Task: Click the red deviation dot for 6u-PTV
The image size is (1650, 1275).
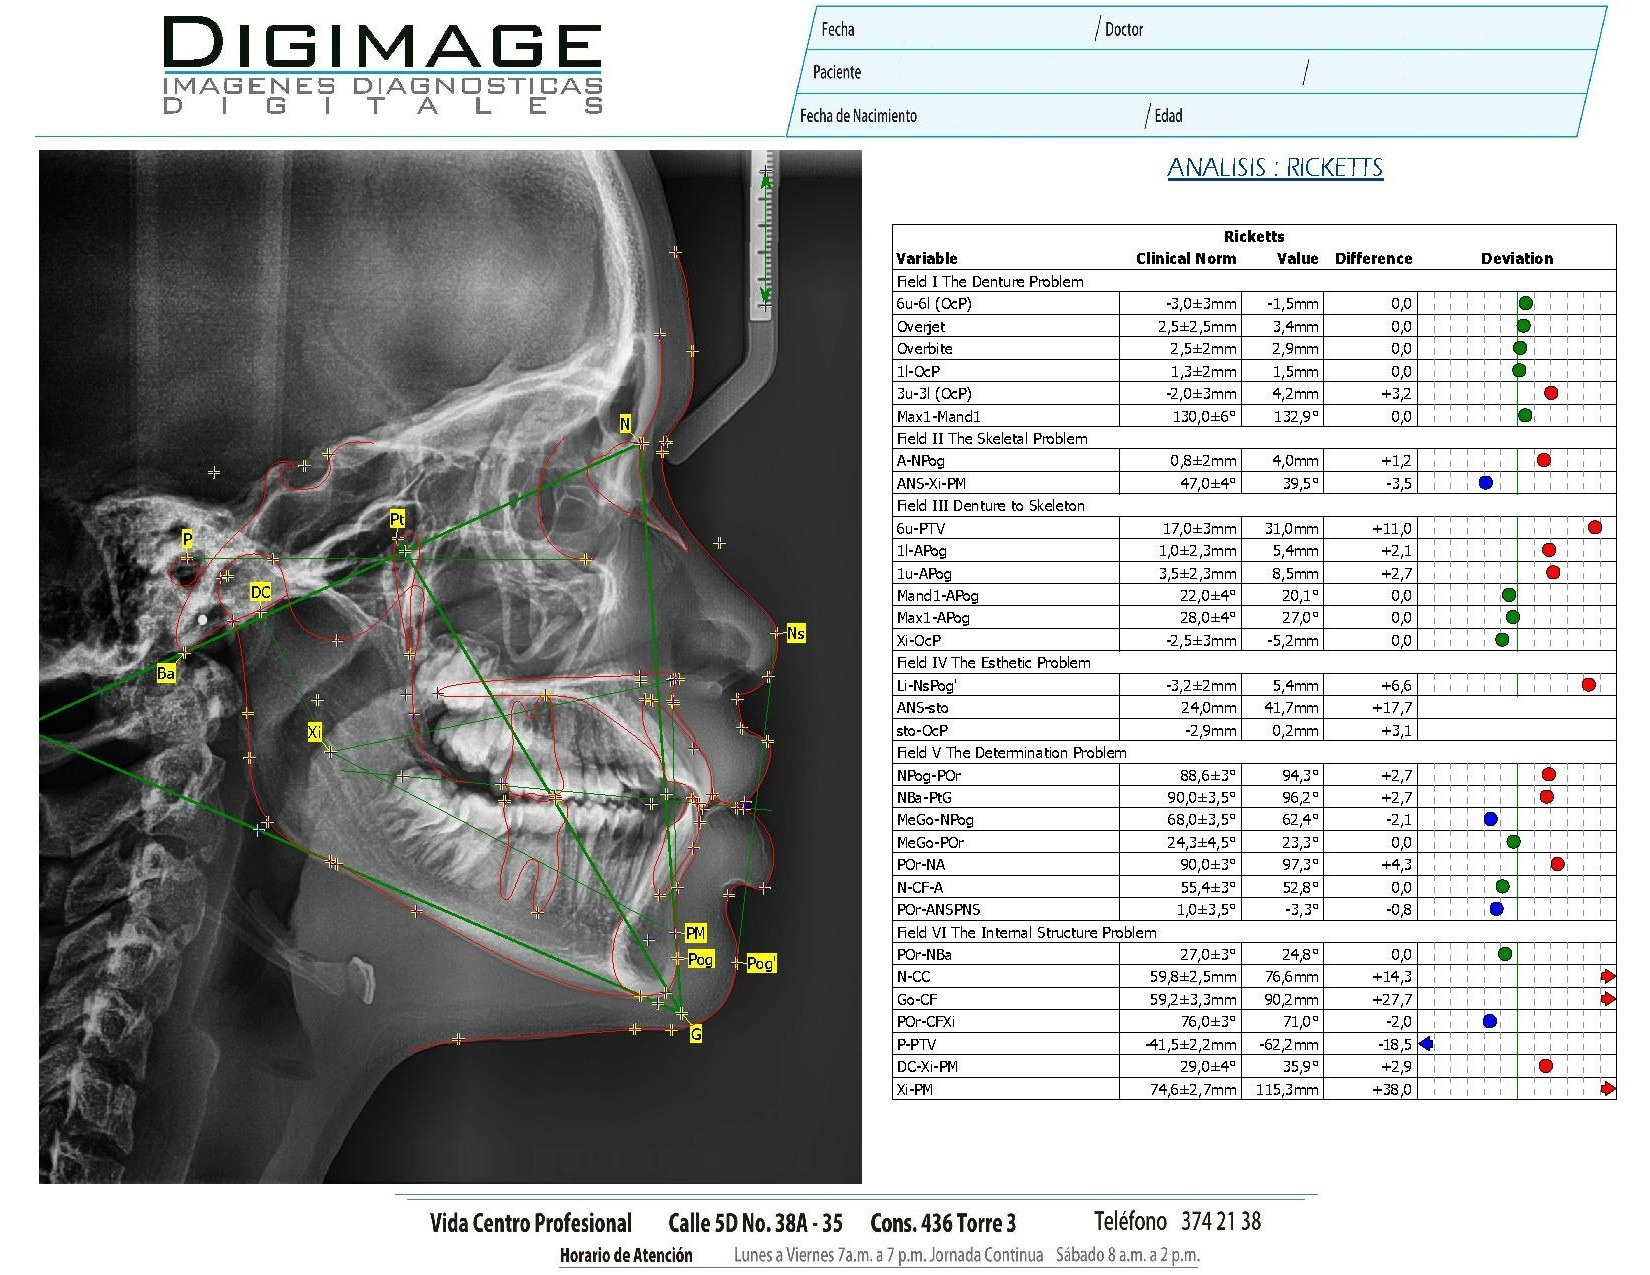Action: pyautogui.click(x=1594, y=527)
